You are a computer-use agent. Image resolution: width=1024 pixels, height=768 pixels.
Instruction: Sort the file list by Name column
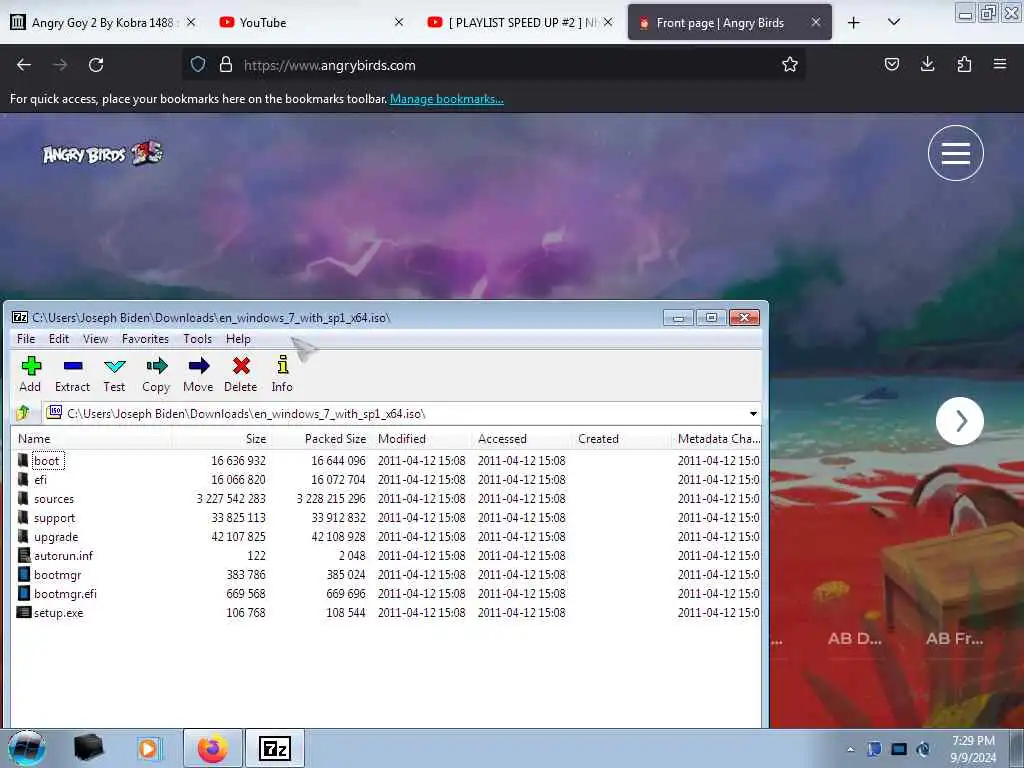click(91, 439)
